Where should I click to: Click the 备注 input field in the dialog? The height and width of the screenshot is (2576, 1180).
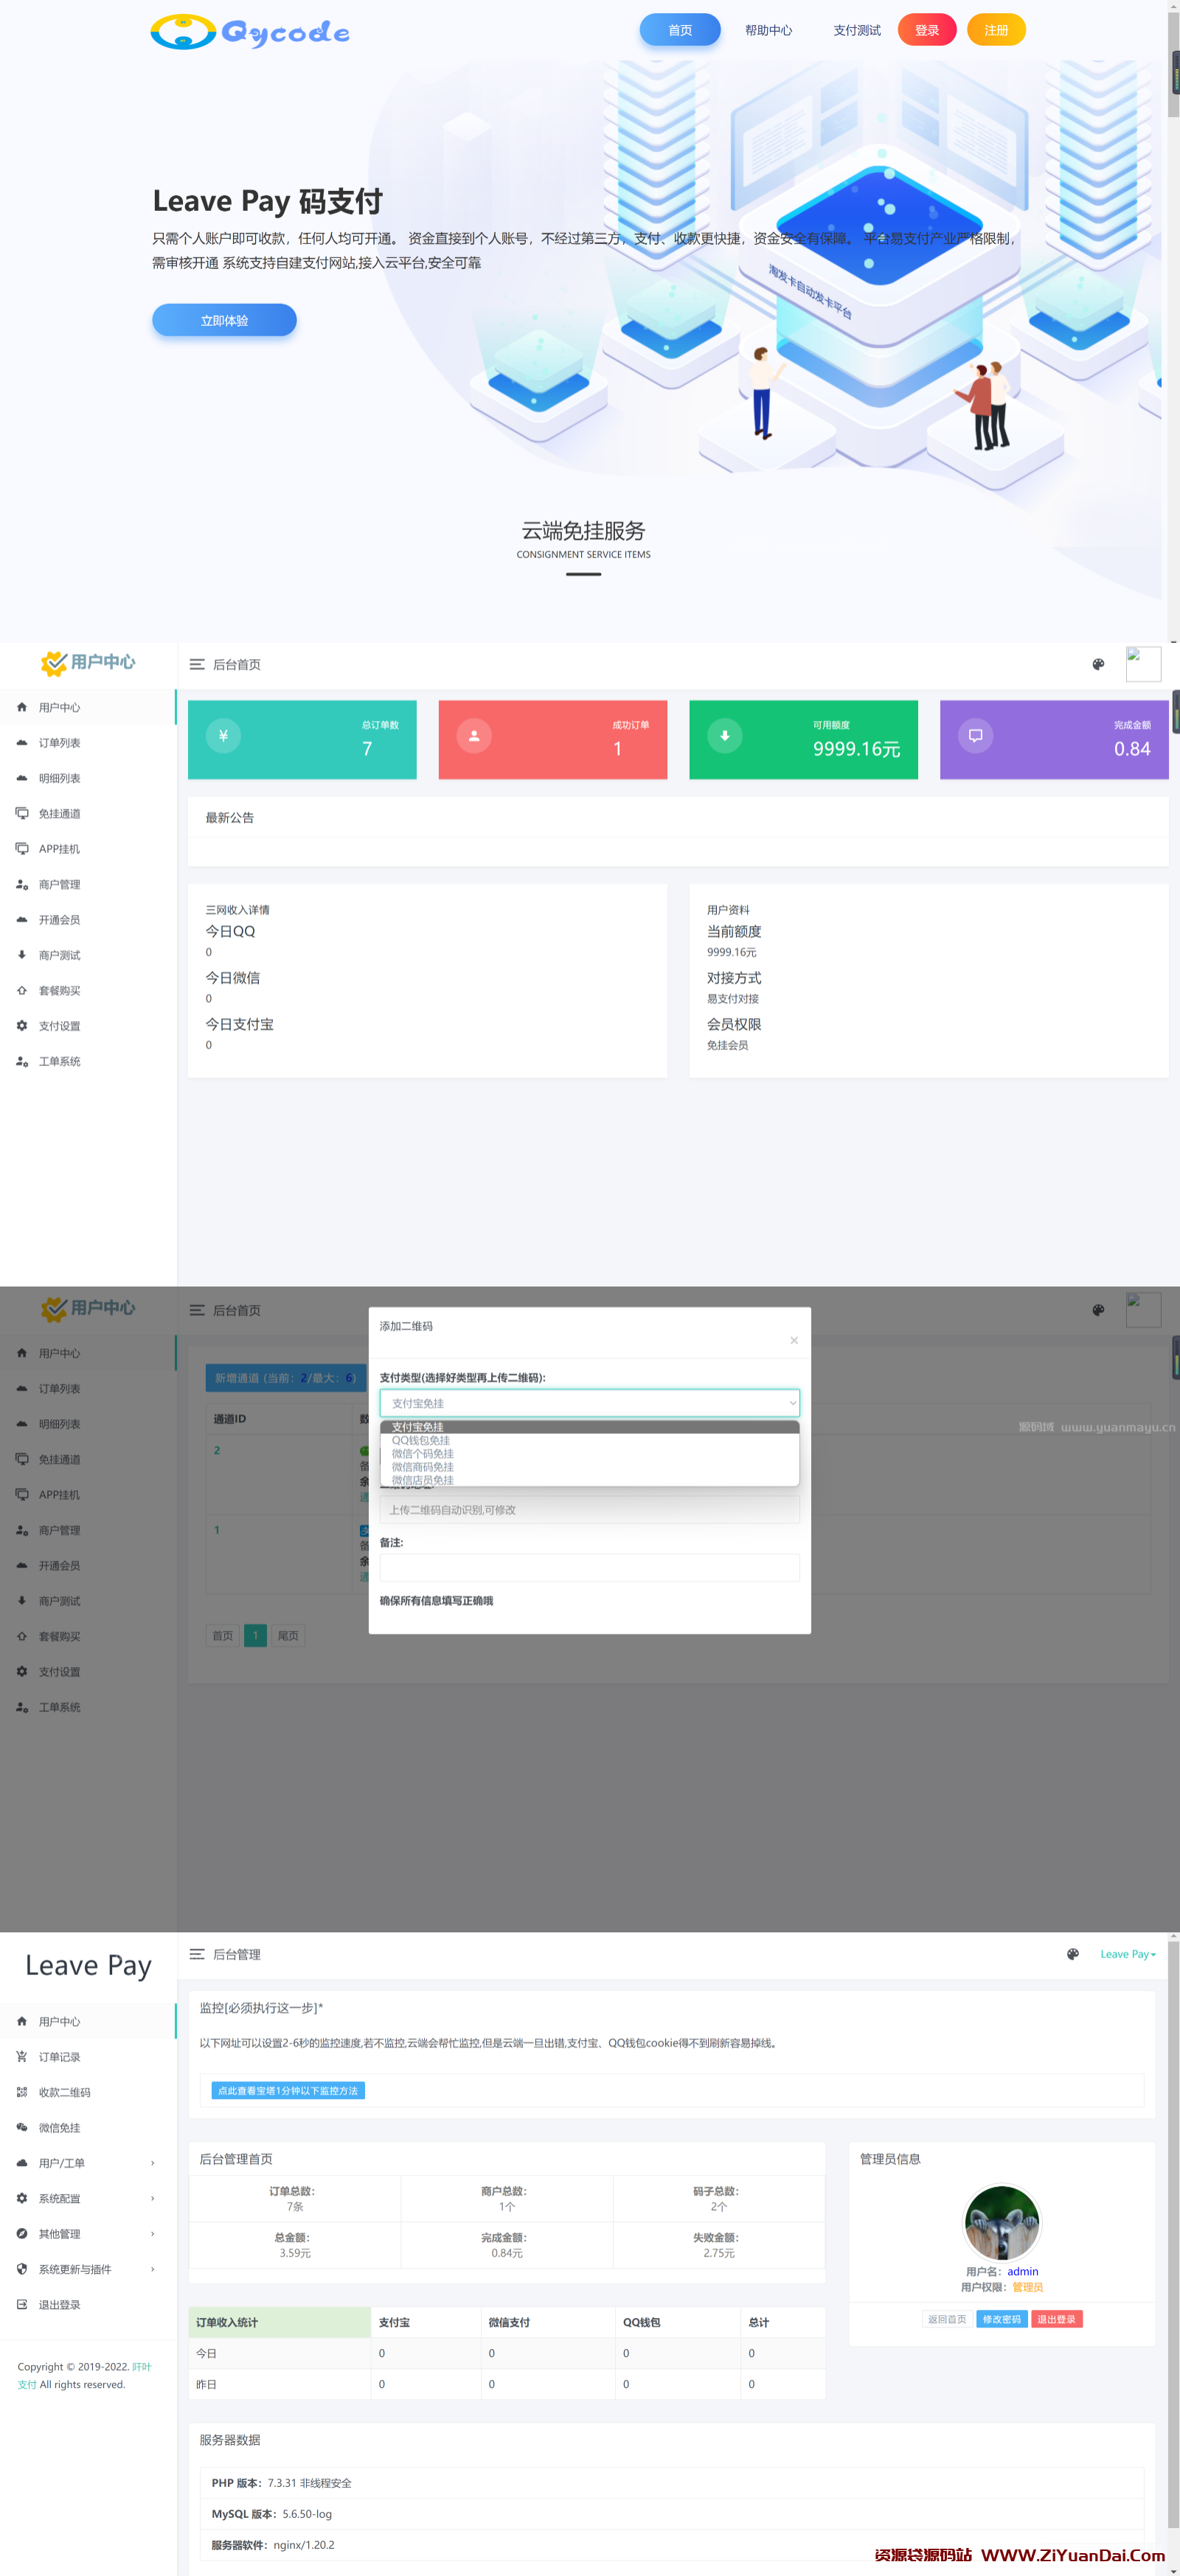[x=589, y=1567]
